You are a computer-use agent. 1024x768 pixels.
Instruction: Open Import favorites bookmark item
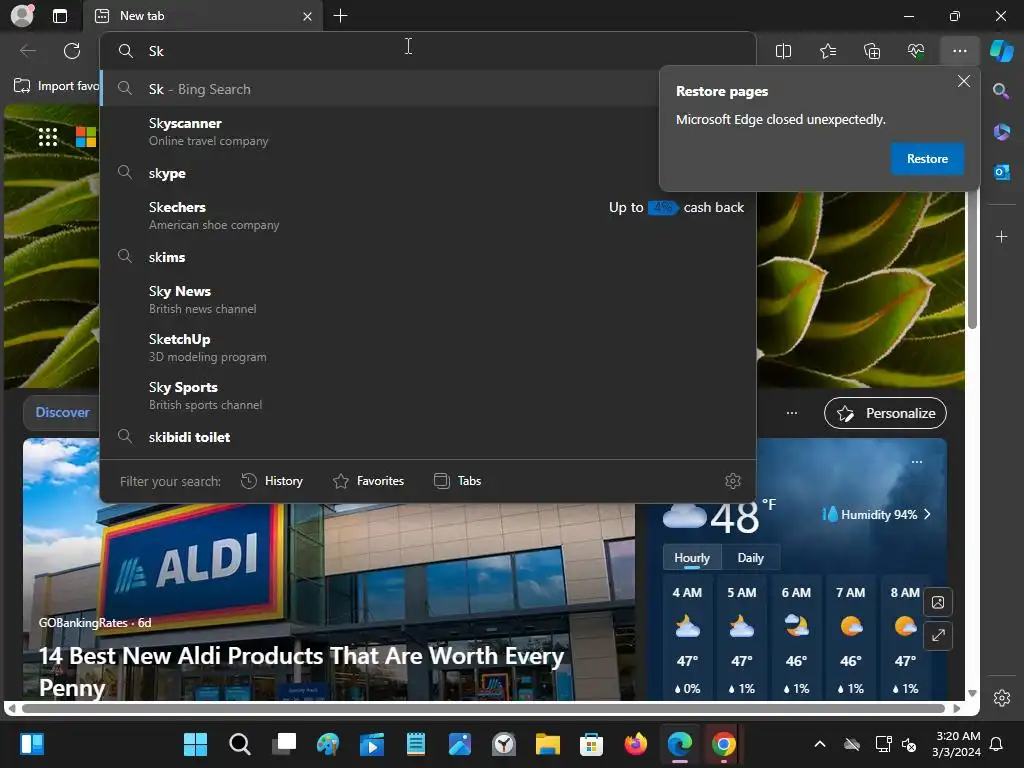tap(56, 86)
